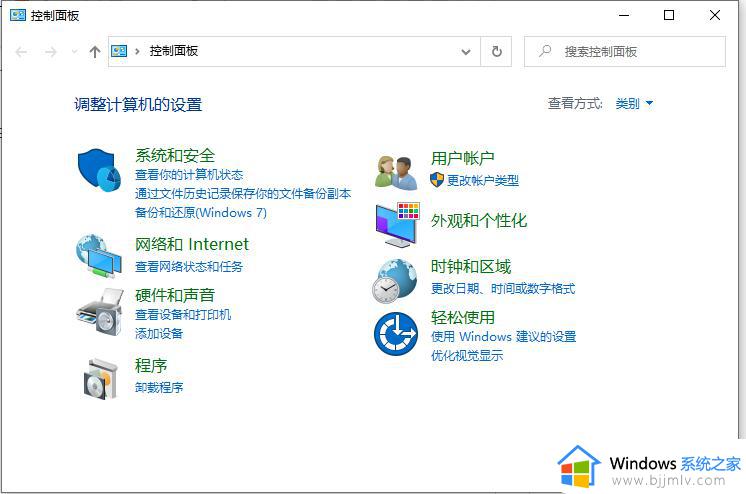Click 备份和还原(Windows 7) link
The width and height of the screenshot is (746, 494).
[x=201, y=213]
